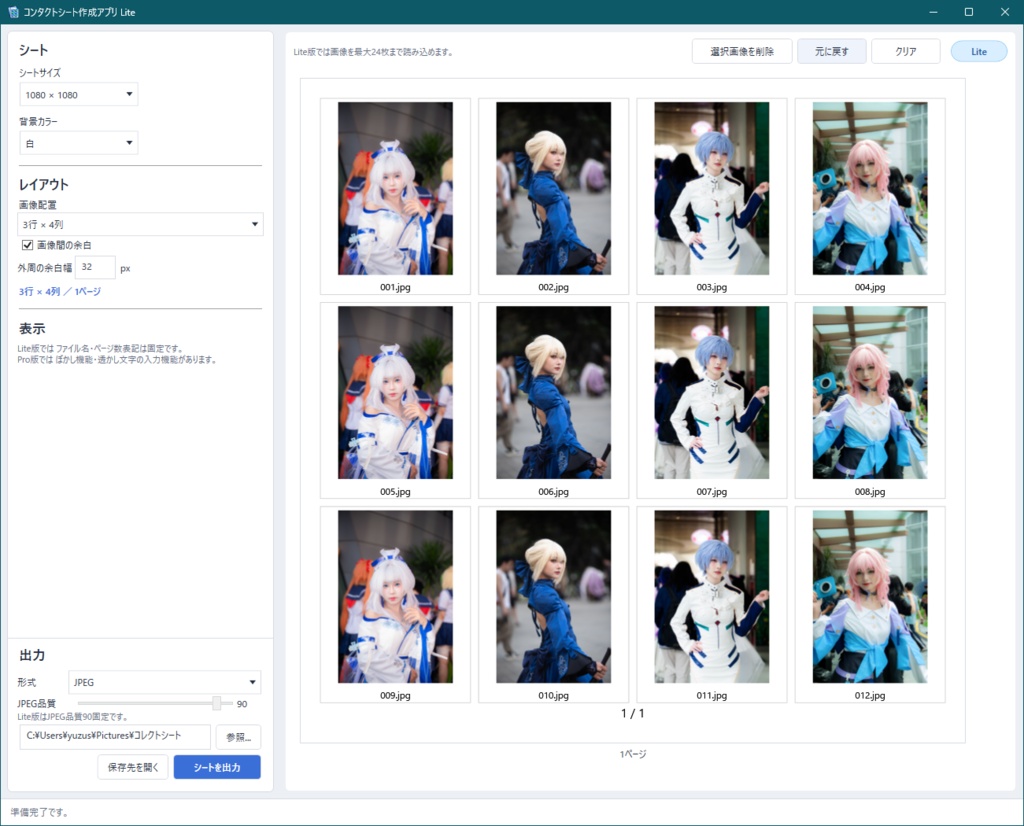
Task: Open the output format dropdown showing JPEG
Action: pos(165,682)
